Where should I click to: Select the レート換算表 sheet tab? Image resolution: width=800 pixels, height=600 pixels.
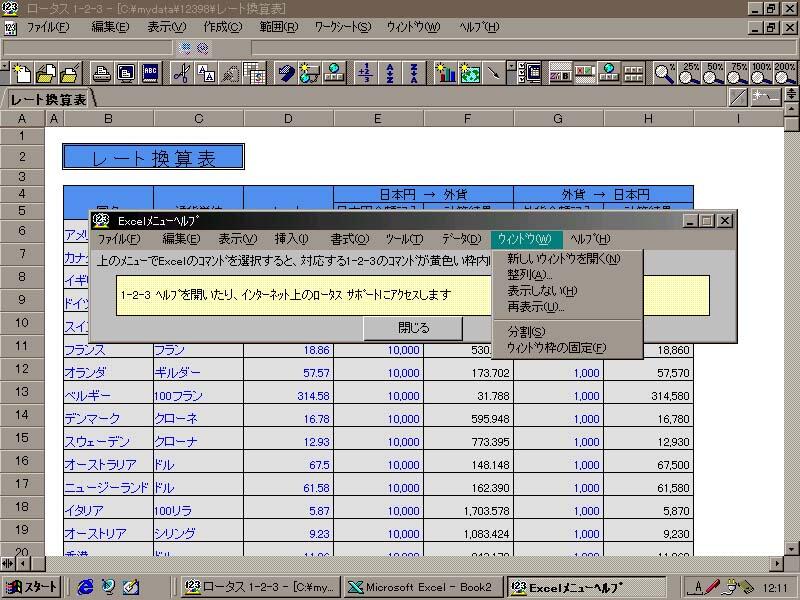[x=47, y=99]
